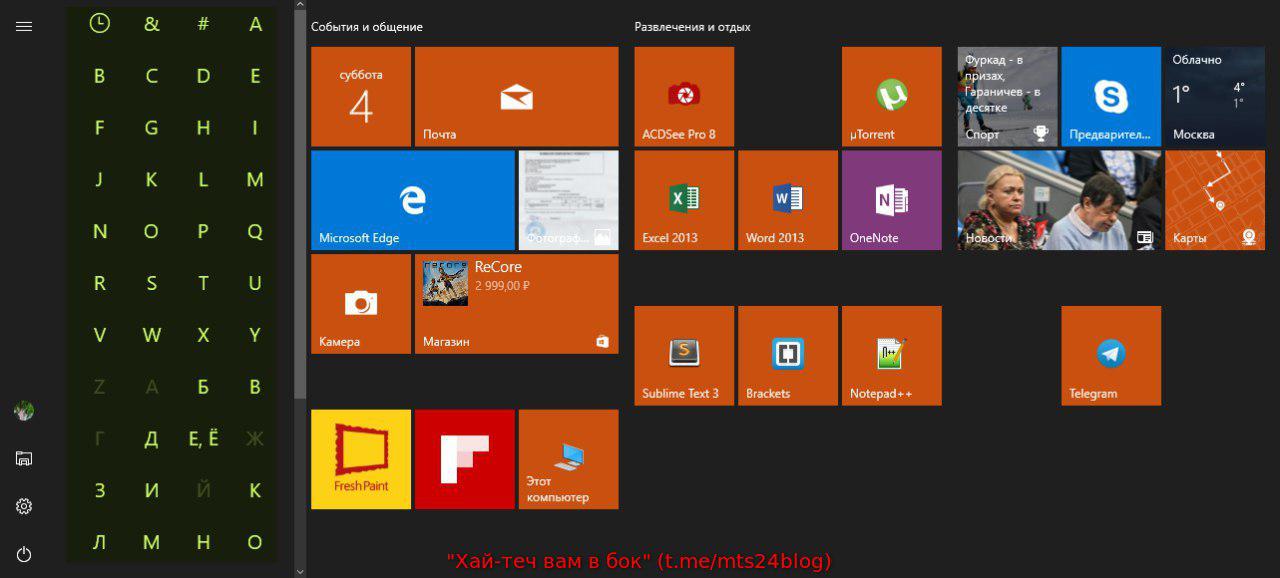Jump to recently added clock icon

pyautogui.click(x=99, y=23)
